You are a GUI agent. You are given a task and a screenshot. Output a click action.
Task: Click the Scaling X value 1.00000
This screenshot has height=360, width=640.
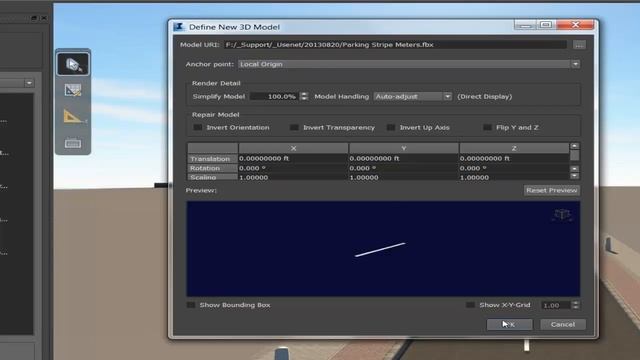coord(293,177)
